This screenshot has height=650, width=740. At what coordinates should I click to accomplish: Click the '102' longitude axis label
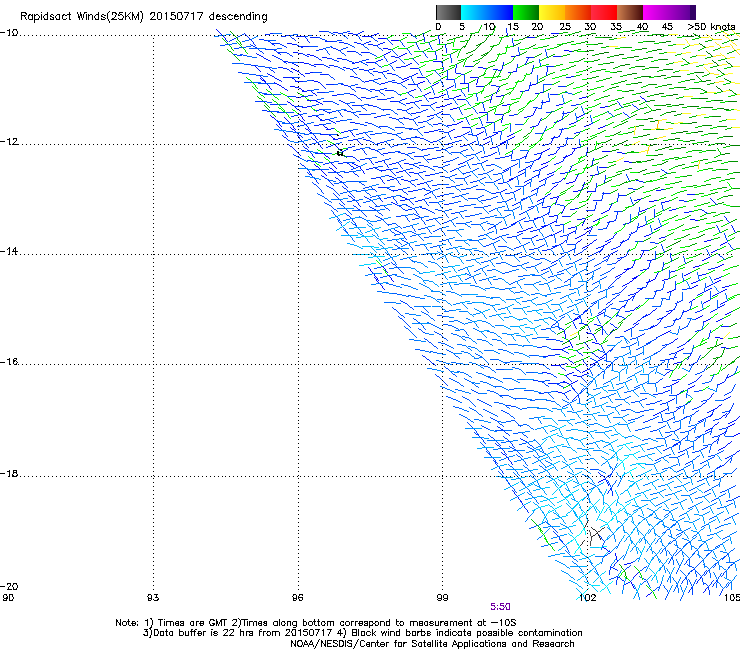[x=587, y=598]
